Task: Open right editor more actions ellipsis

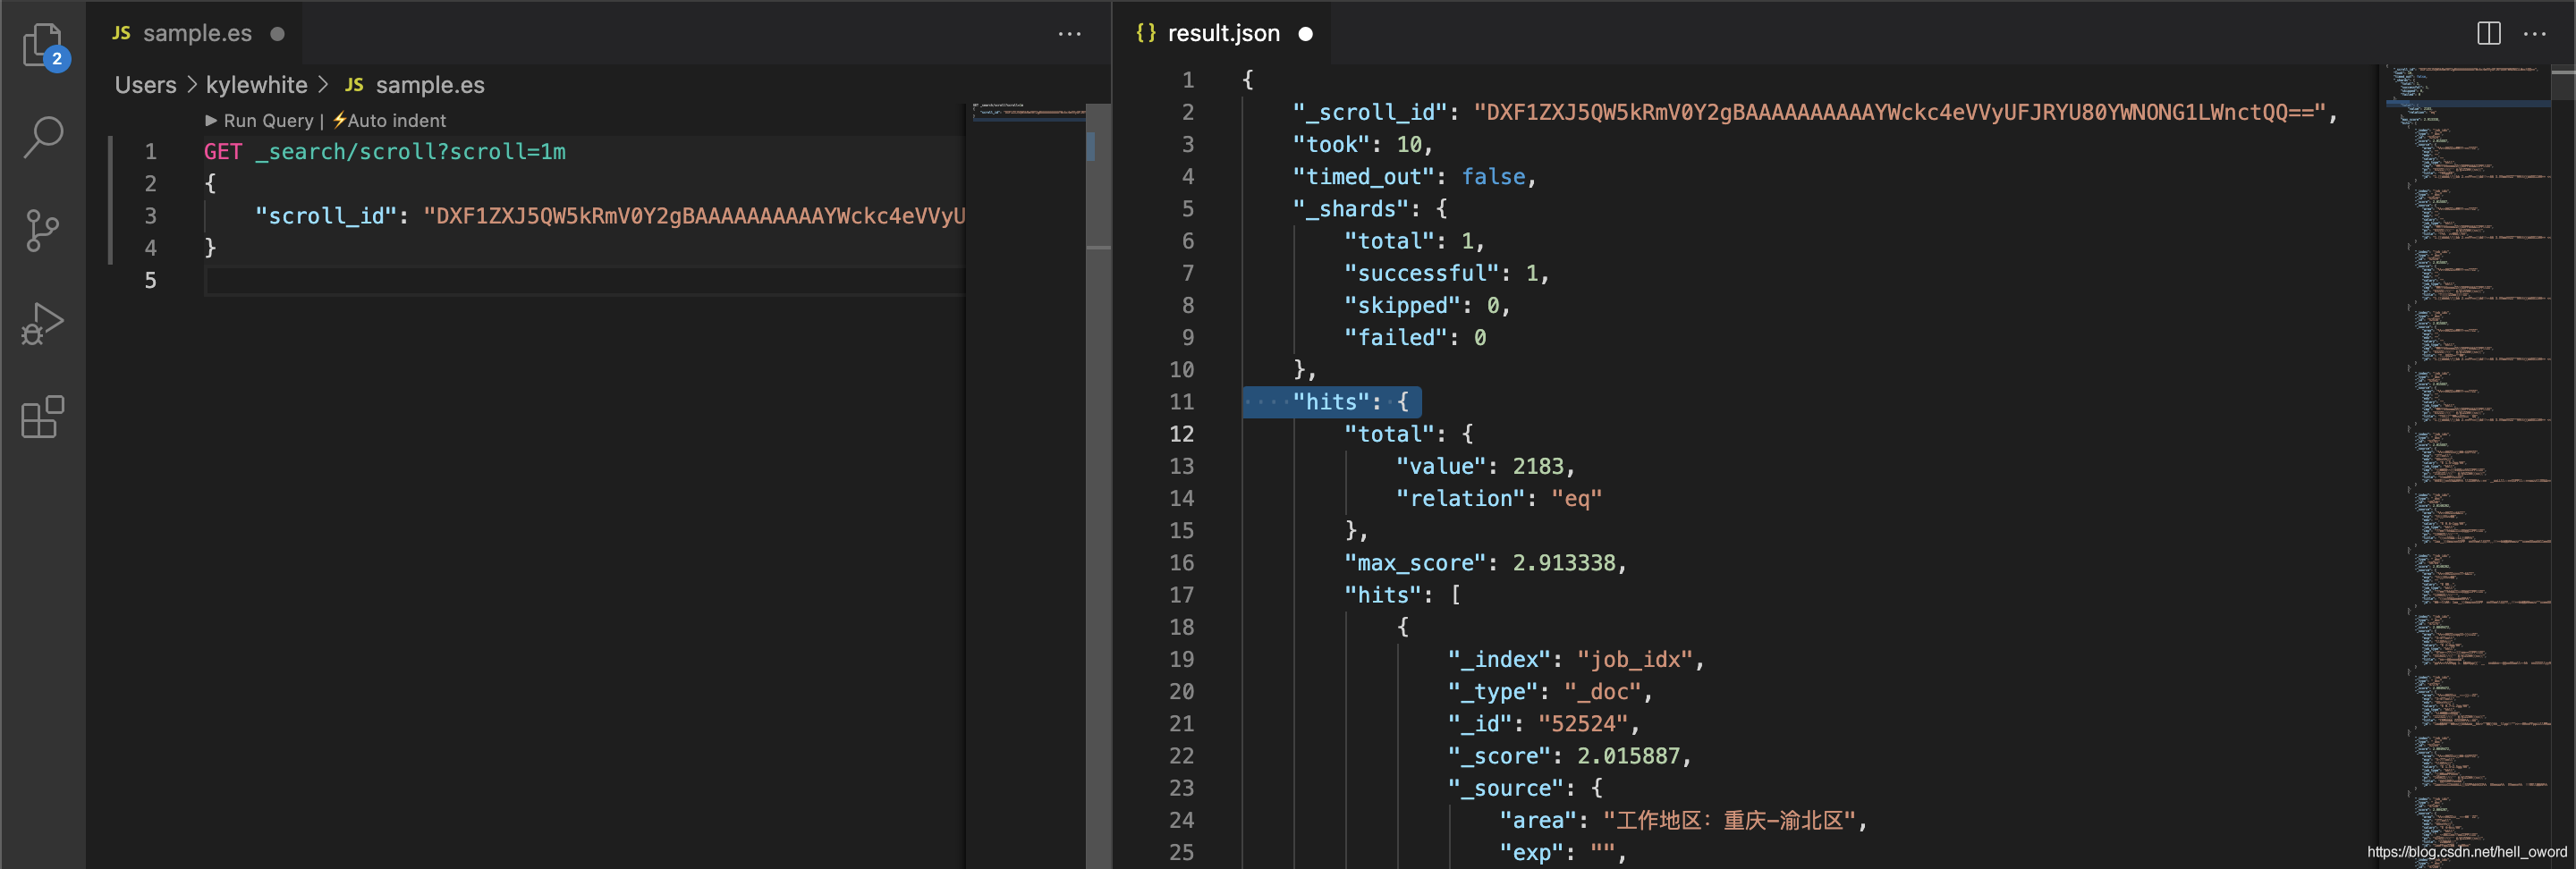Action: [x=2535, y=33]
